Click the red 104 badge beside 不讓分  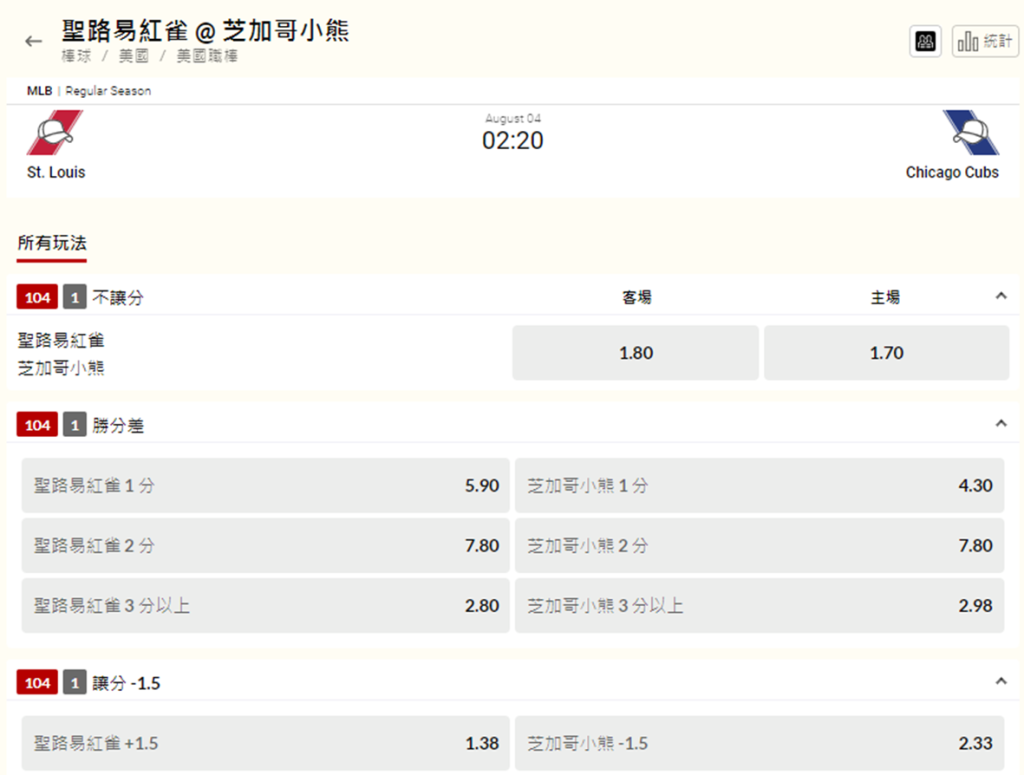37,298
